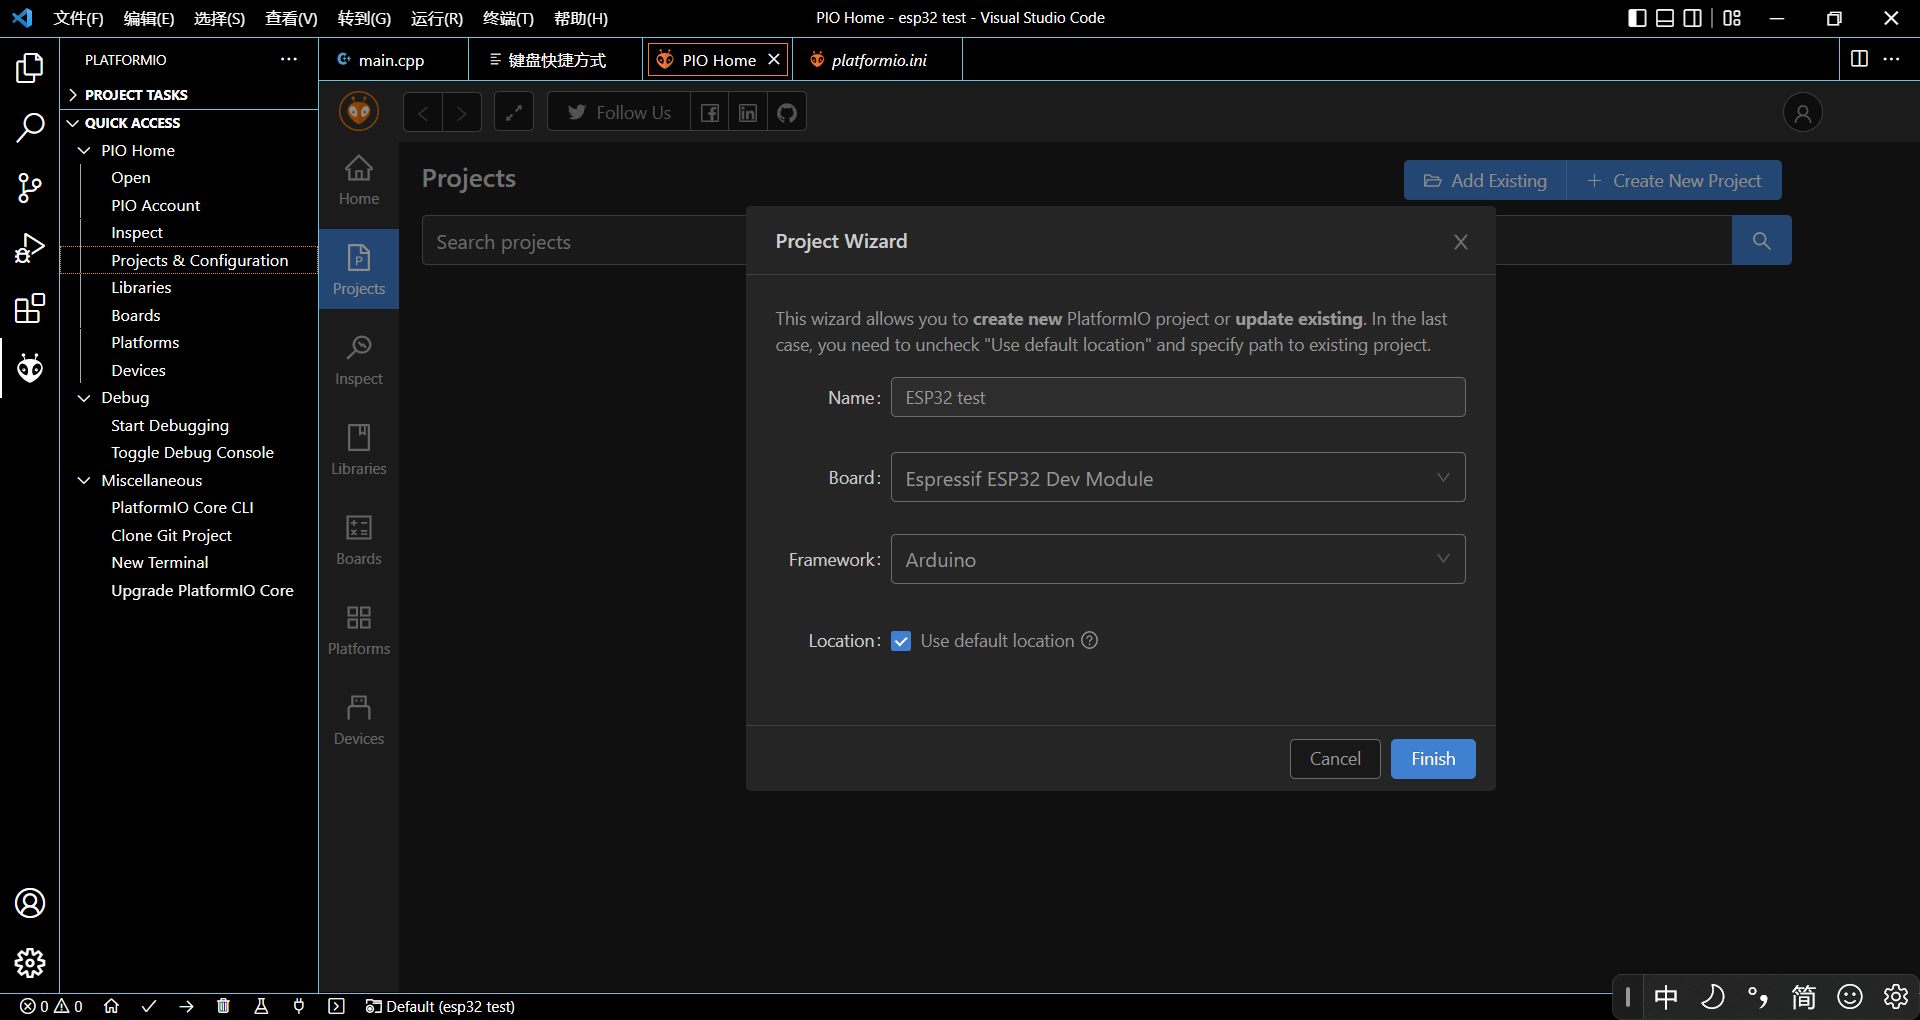Open Source Control view
The image size is (1920, 1020).
click(30, 188)
